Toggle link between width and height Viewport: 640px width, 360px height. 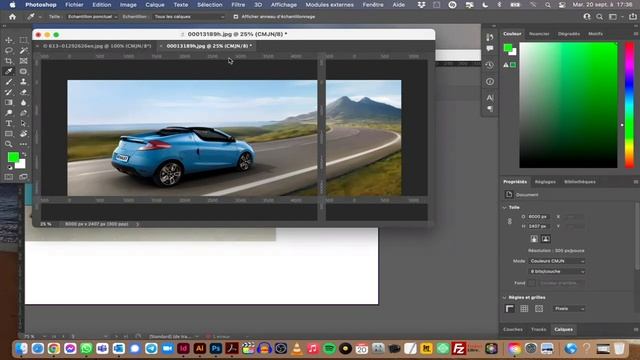point(509,221)
